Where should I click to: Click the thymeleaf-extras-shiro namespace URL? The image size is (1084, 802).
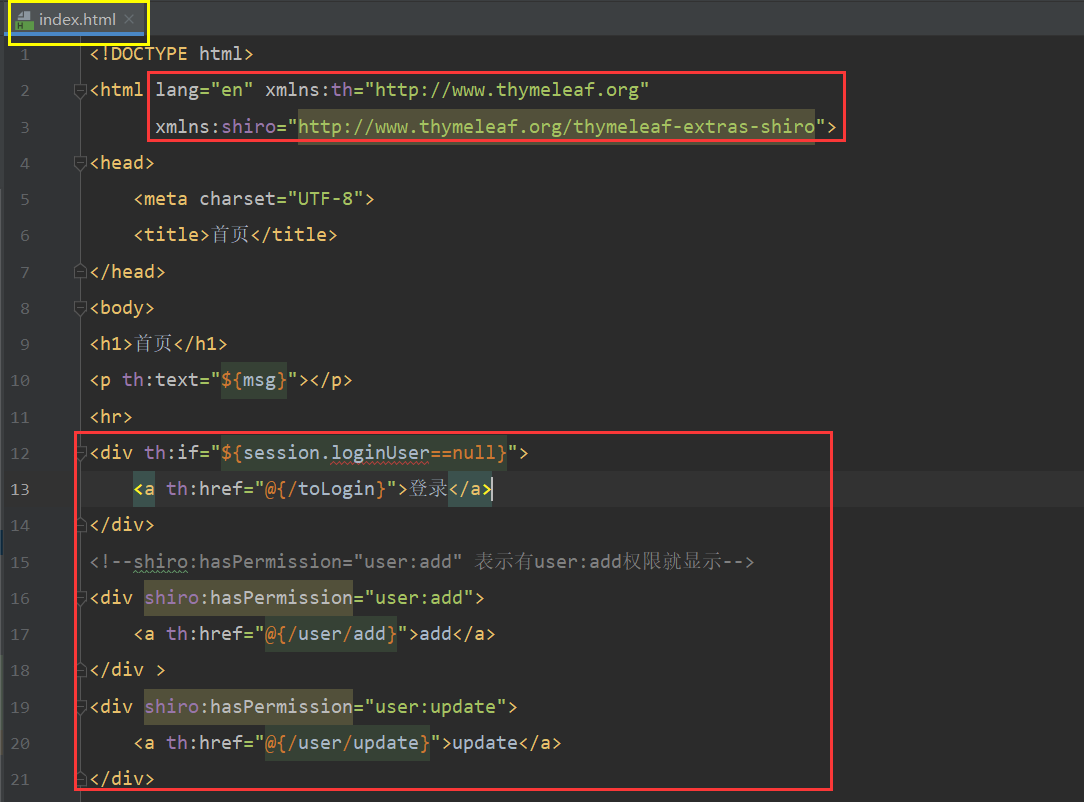[556, 127]
